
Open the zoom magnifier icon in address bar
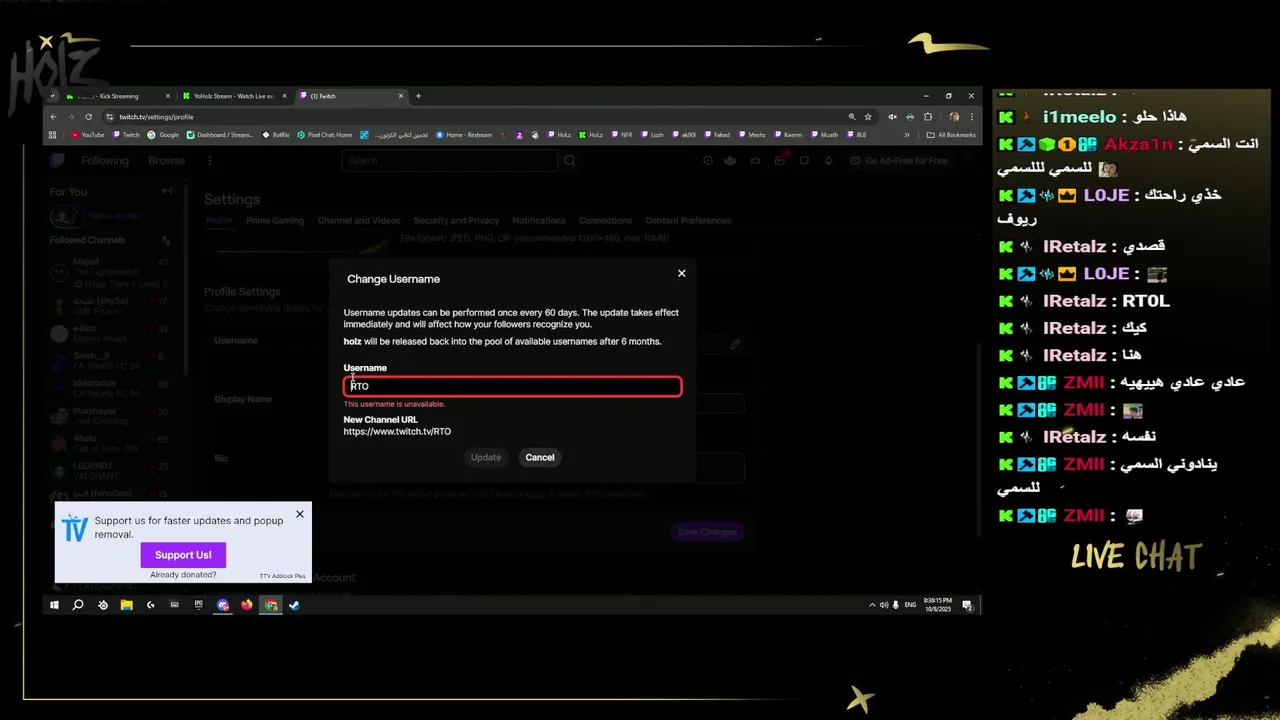[852, 116]
